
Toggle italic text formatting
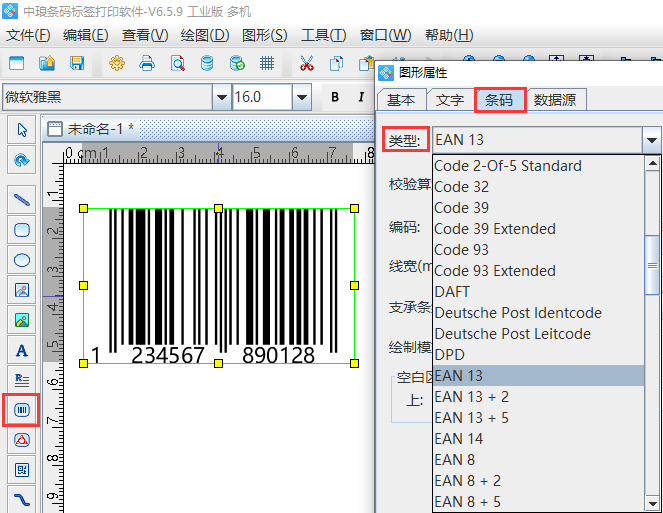[x=359, y=97]
